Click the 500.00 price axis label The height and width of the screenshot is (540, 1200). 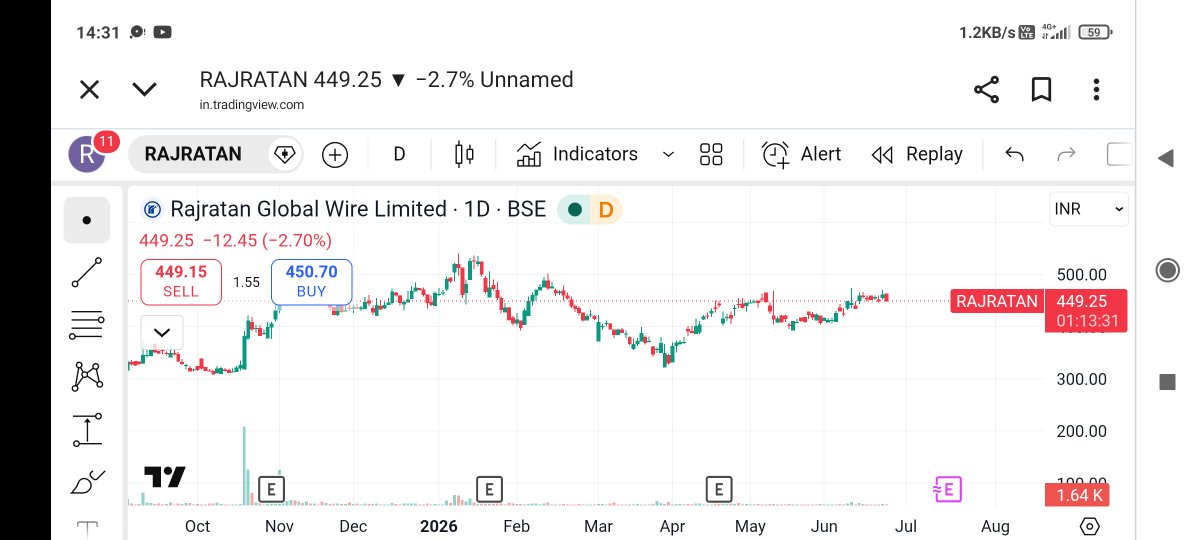[x=1081, y=275]
